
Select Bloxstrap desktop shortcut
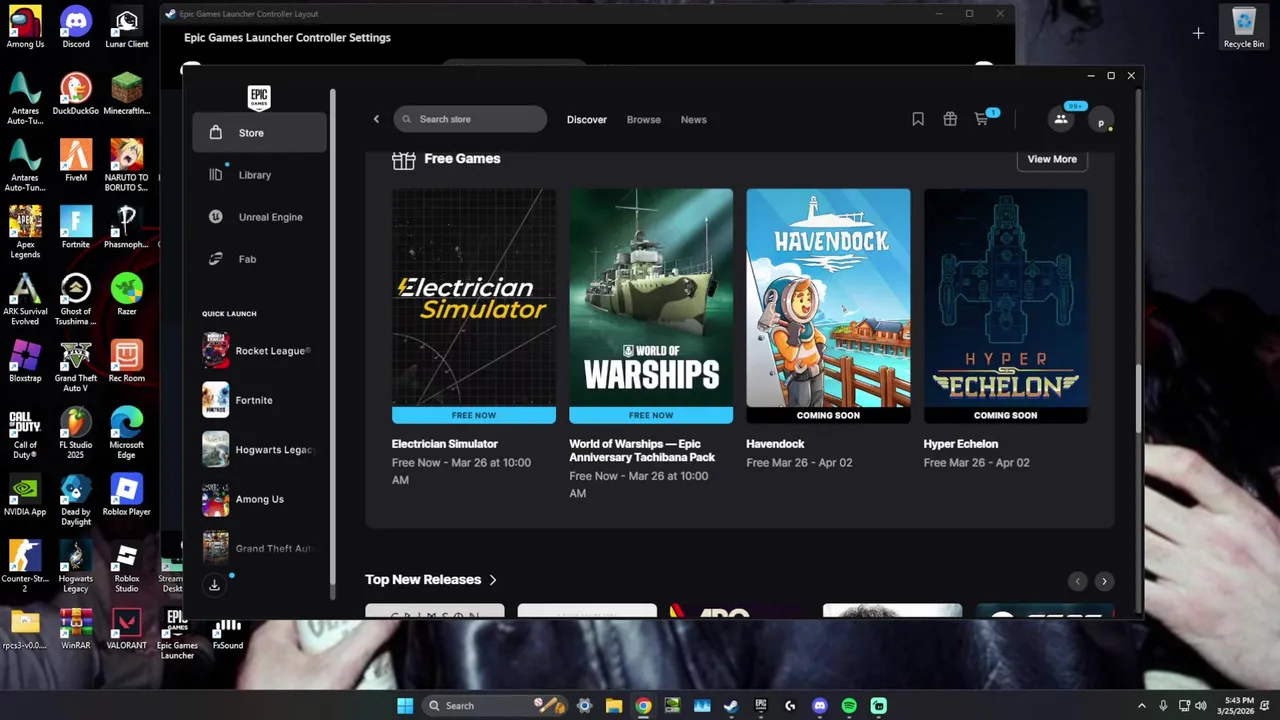pos(25,362)
